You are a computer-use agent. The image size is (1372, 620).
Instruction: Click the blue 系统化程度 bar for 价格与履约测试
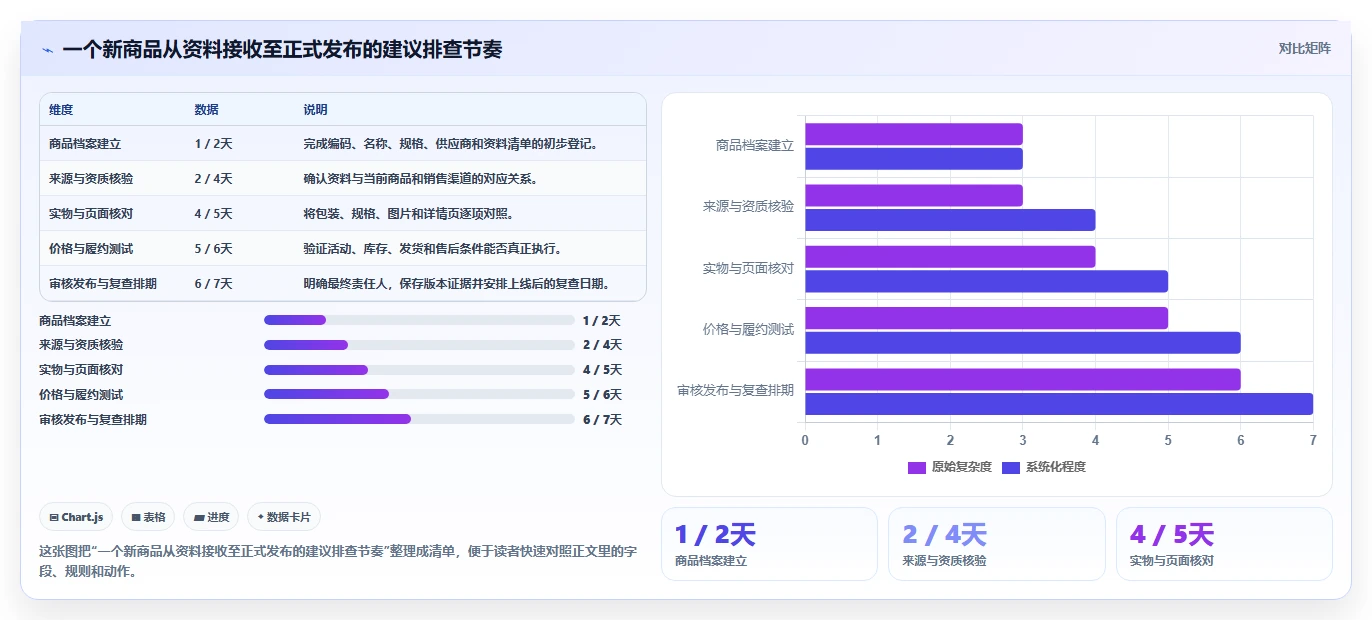[x=1023, y=342]
